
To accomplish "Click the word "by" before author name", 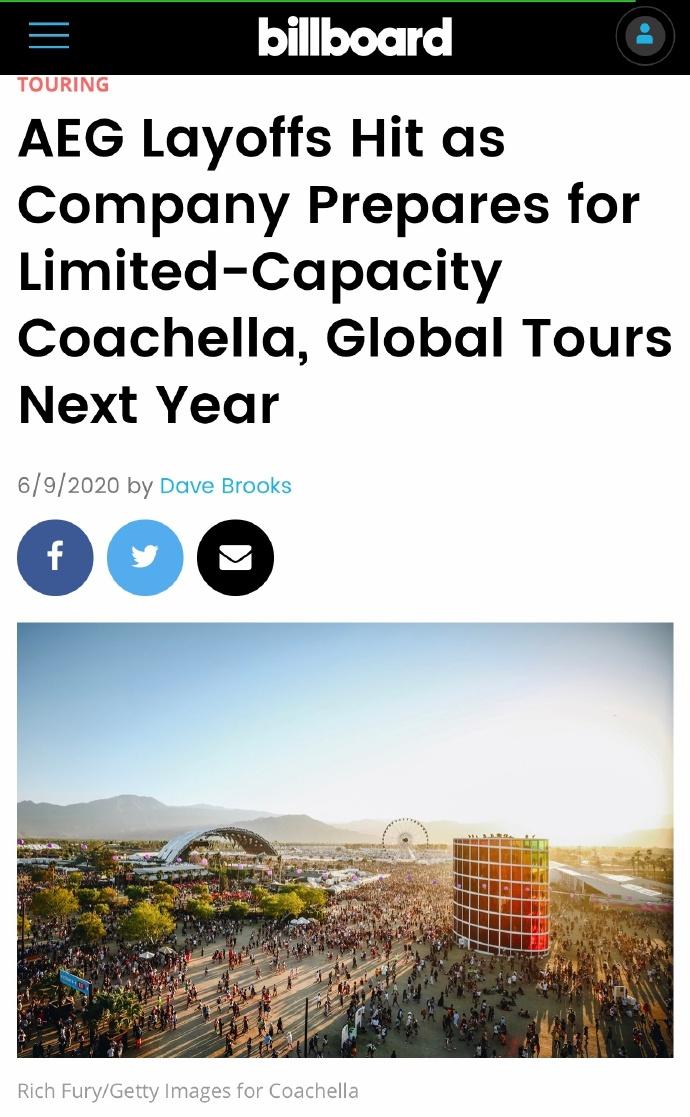I will 140,486.
